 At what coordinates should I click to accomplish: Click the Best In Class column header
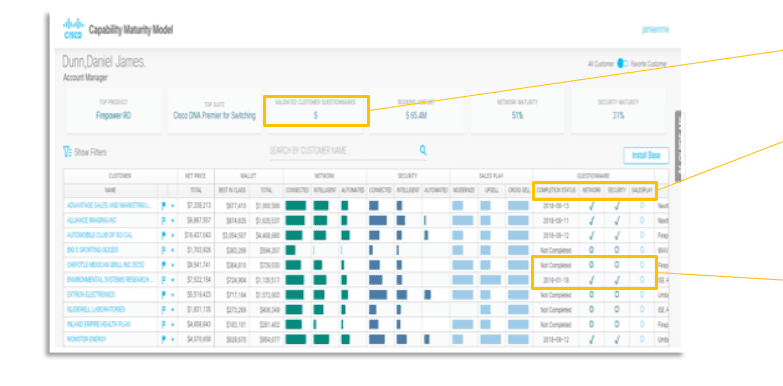click(232, 190)
